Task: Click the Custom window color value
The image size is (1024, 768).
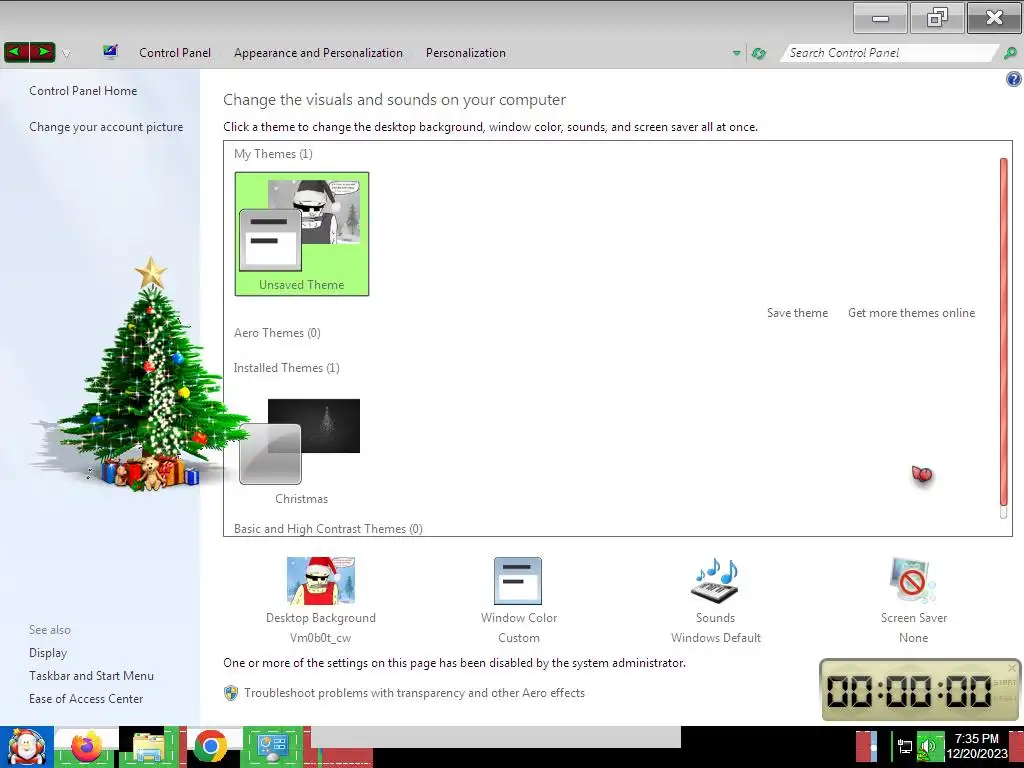Action: point(519,638)
